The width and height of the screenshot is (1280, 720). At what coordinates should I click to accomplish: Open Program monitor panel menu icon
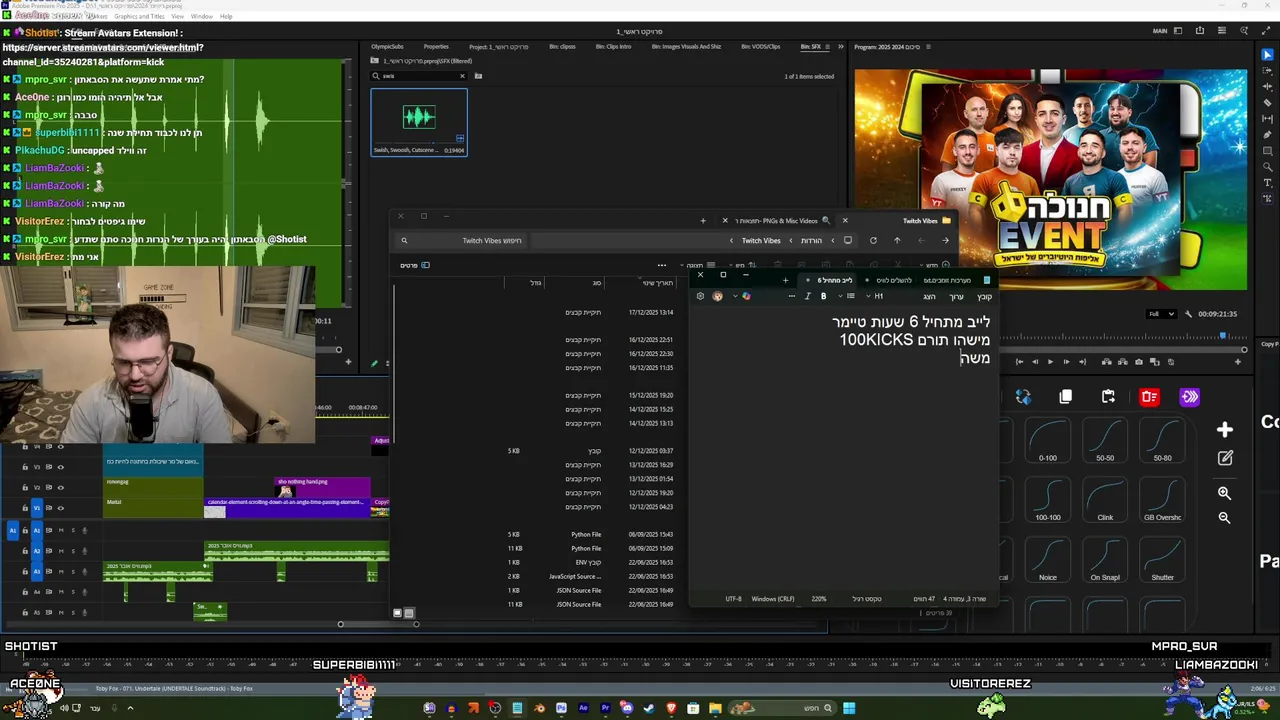[928, 47]
